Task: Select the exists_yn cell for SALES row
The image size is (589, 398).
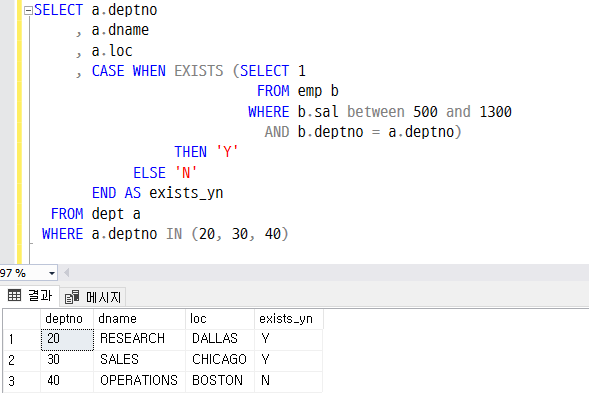Action: [x=288, y=360]
